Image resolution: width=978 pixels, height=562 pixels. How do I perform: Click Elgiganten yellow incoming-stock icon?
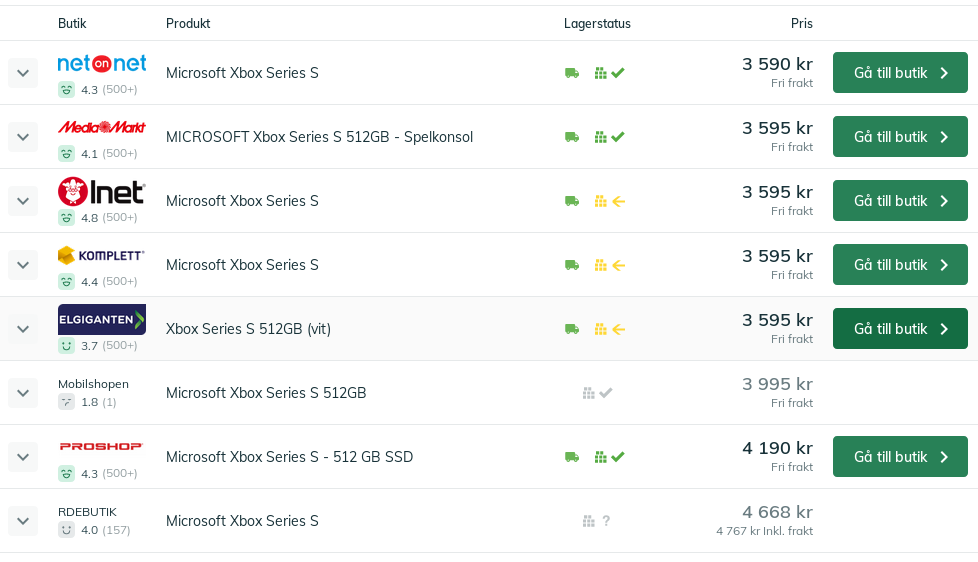point(609,329)
